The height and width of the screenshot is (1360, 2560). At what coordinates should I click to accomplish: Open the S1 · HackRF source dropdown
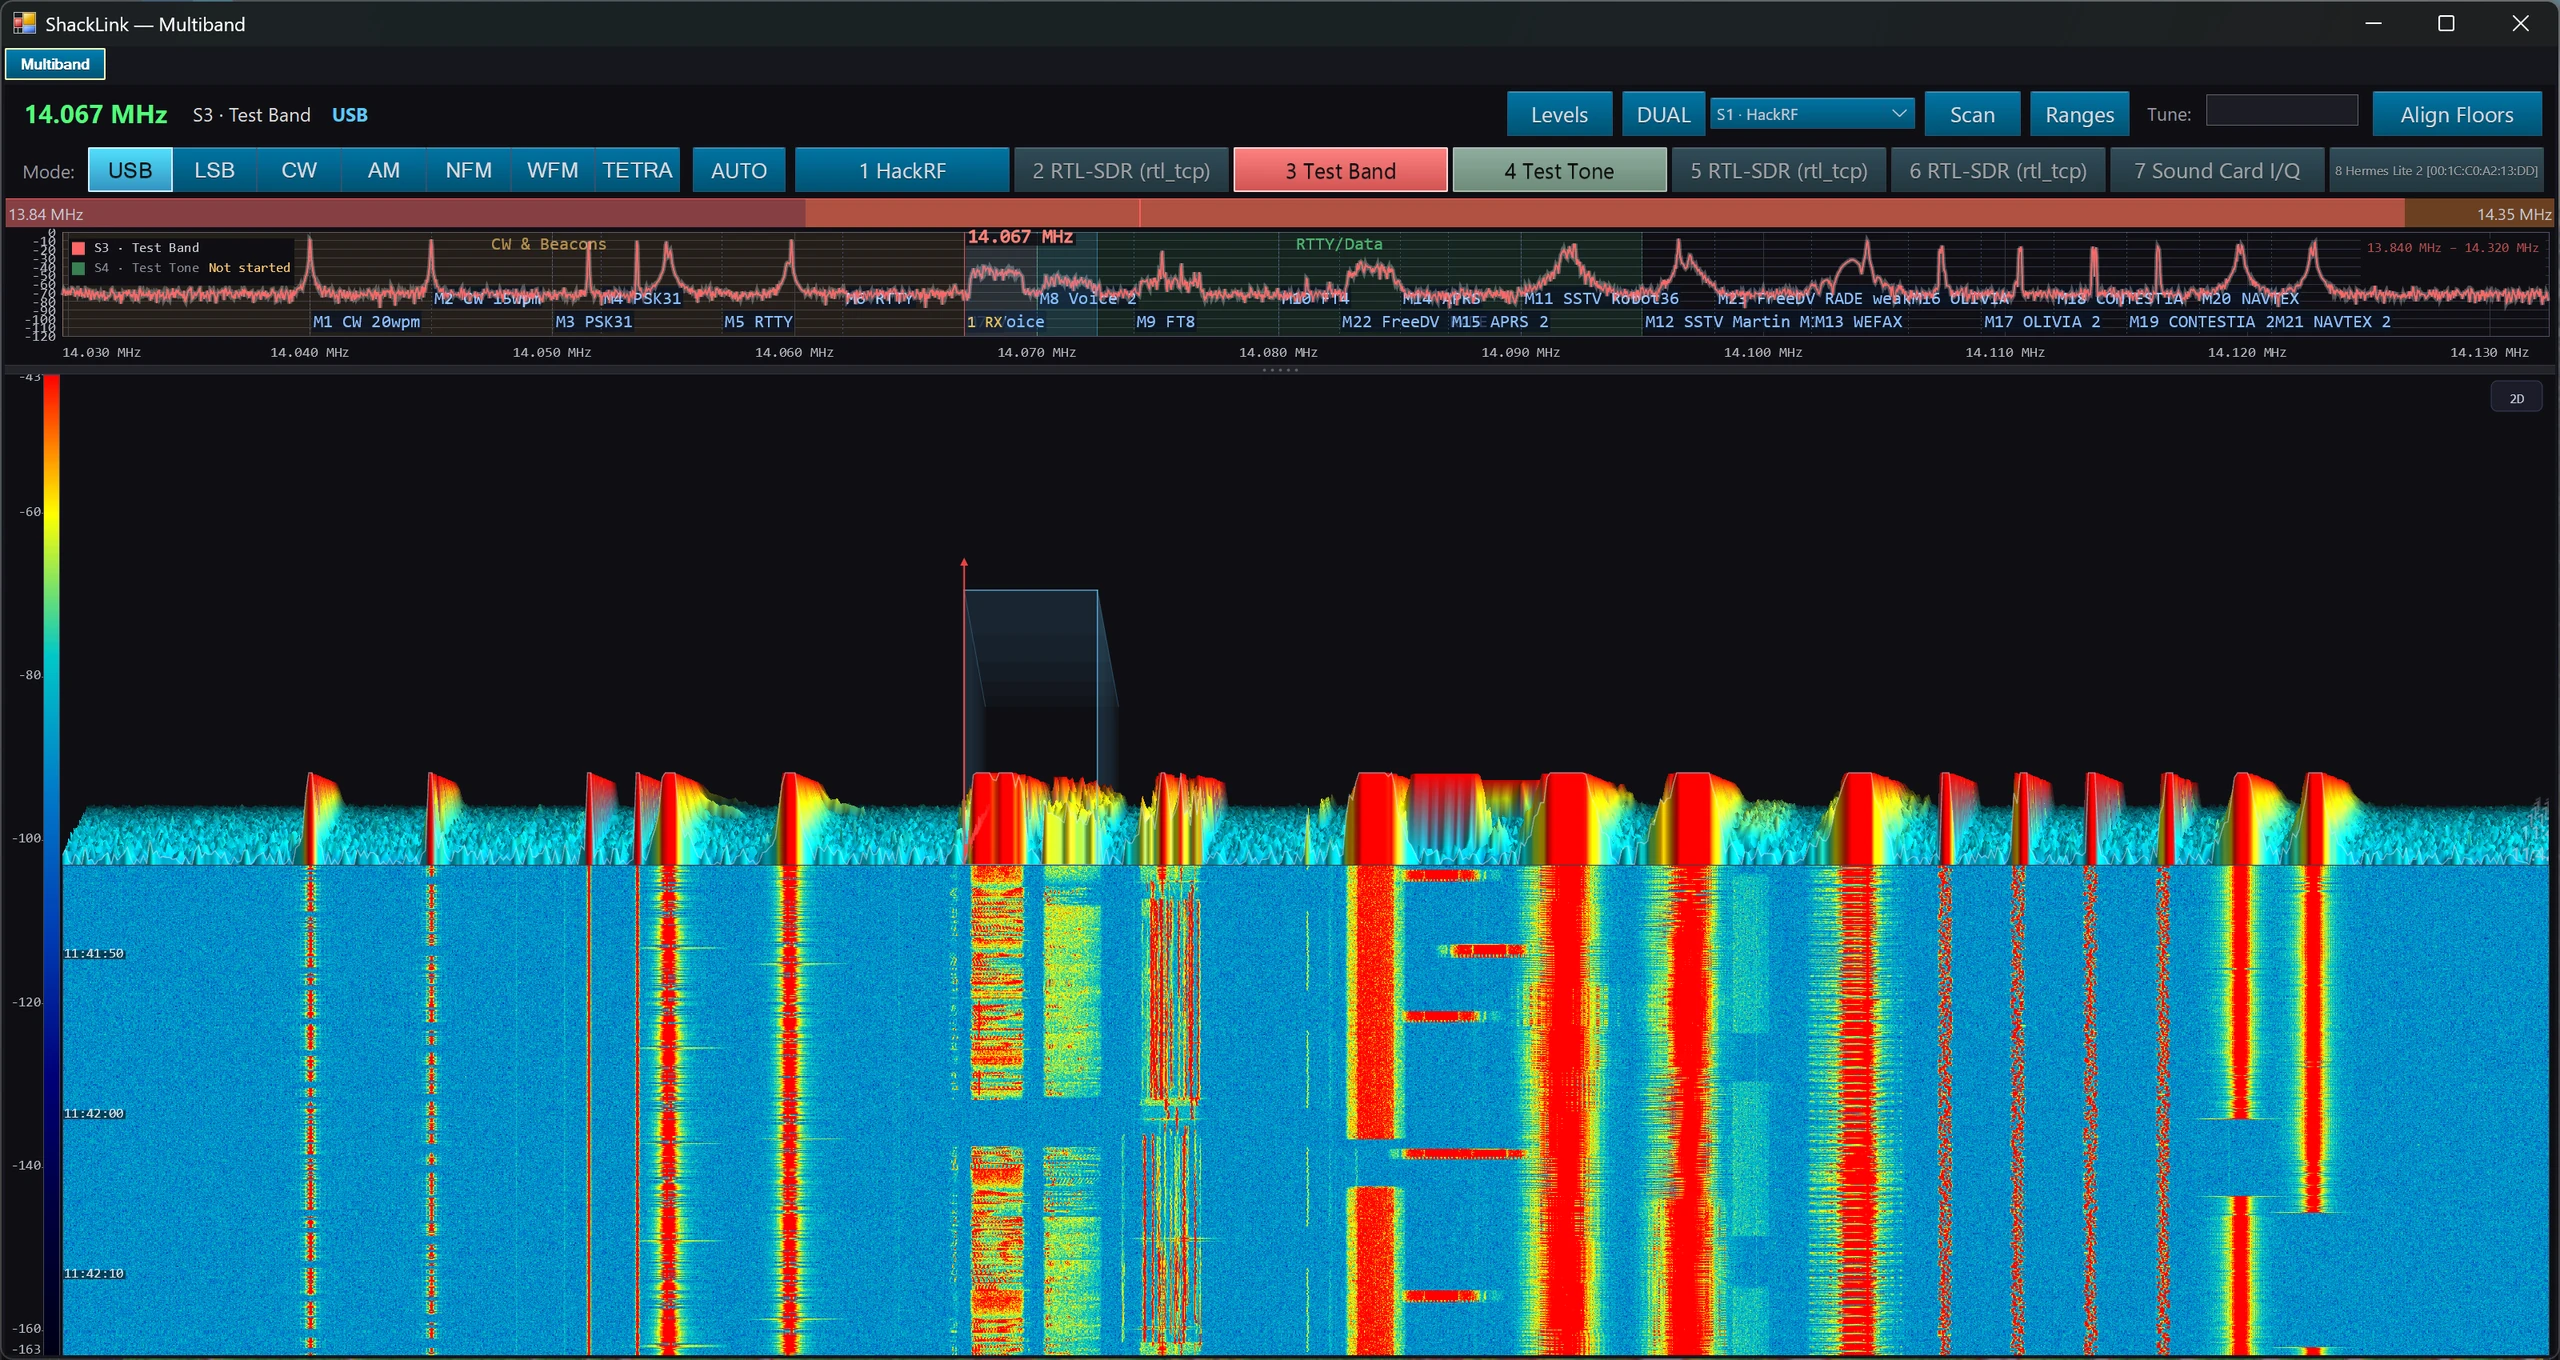click(x=1811, y=114)
